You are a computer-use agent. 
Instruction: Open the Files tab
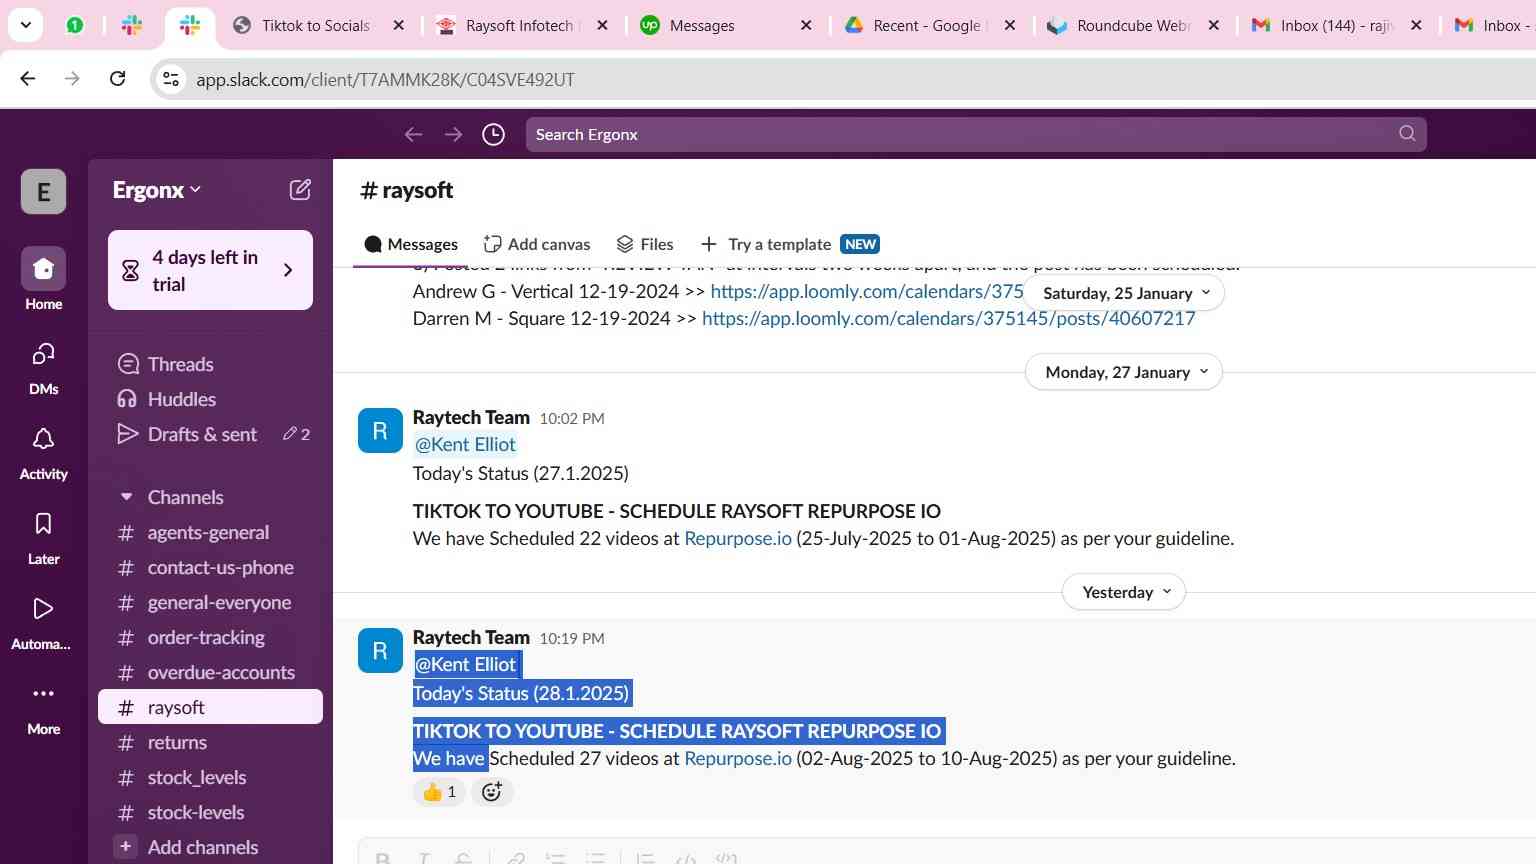(645, 244)
